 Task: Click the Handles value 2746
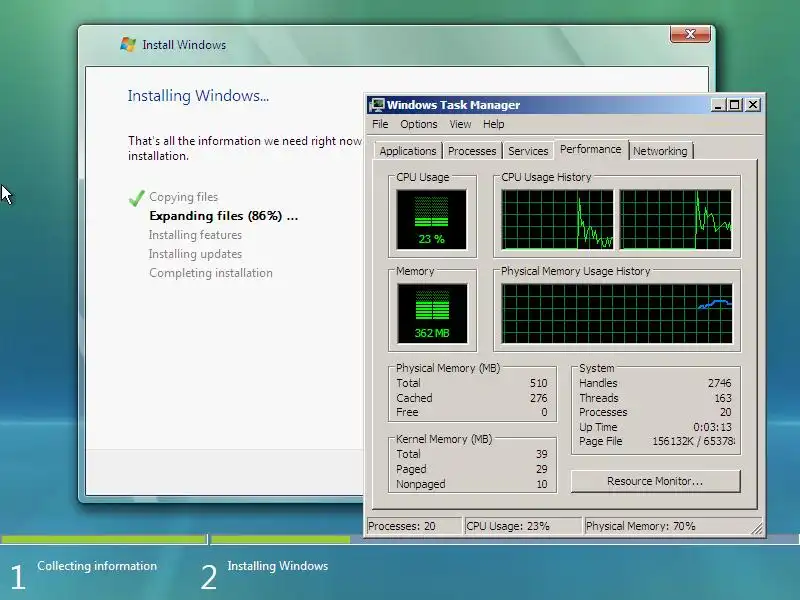click(x=719, y=383)
